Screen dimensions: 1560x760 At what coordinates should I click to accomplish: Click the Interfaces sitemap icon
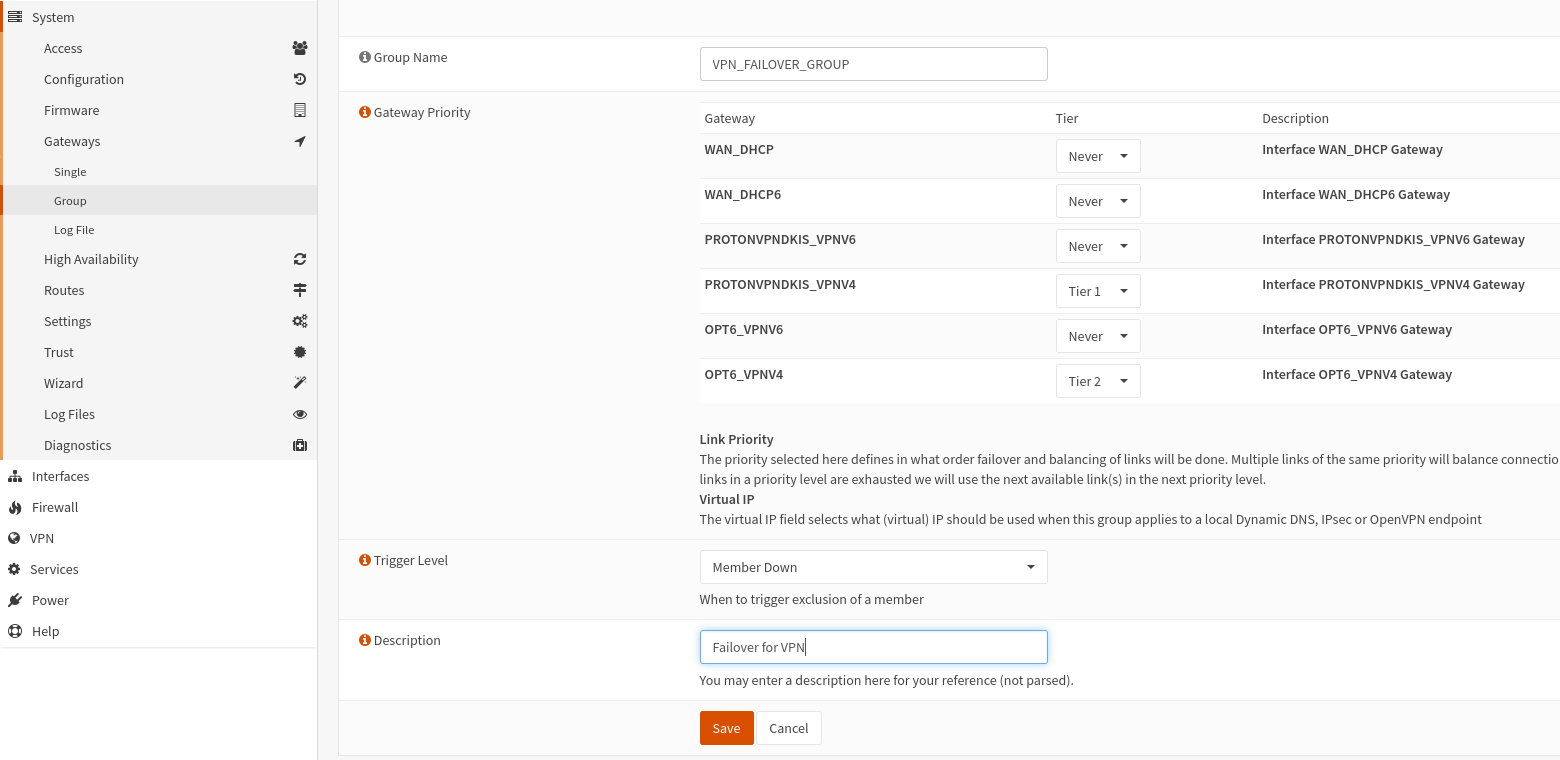(15, 476)
